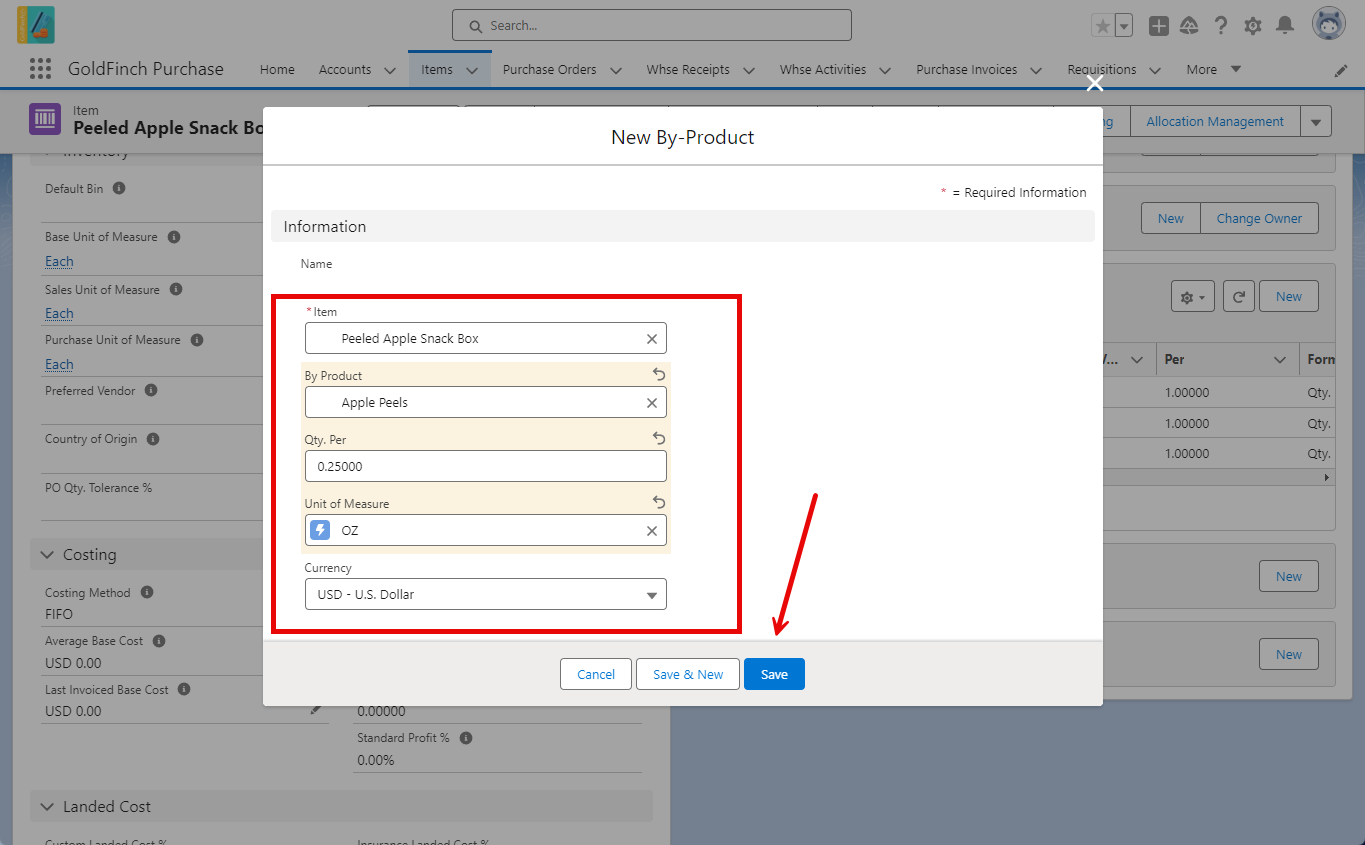Screen dimensions: 1365x845
Task: Open the help question mark icon
Action: [1221, 26]
